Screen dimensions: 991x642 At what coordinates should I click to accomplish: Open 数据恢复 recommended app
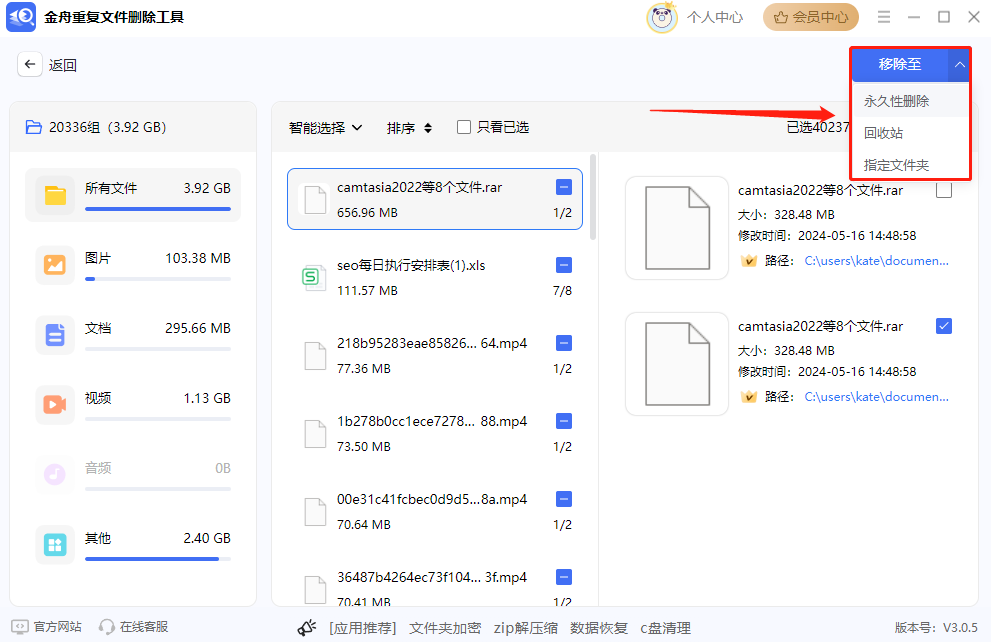click(599, 628)
